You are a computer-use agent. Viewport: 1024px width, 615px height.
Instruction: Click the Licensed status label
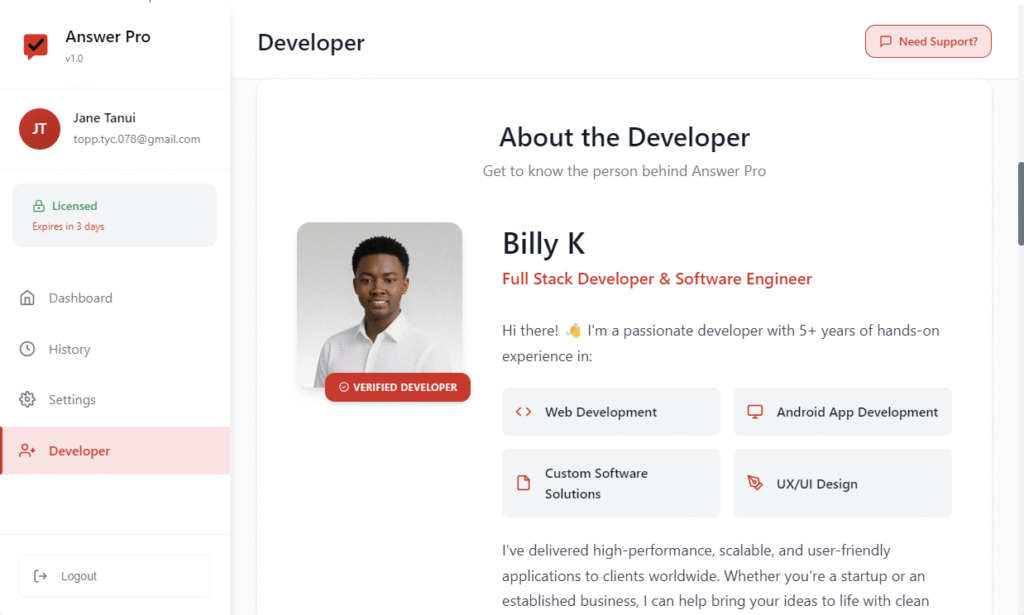point(74,206)
